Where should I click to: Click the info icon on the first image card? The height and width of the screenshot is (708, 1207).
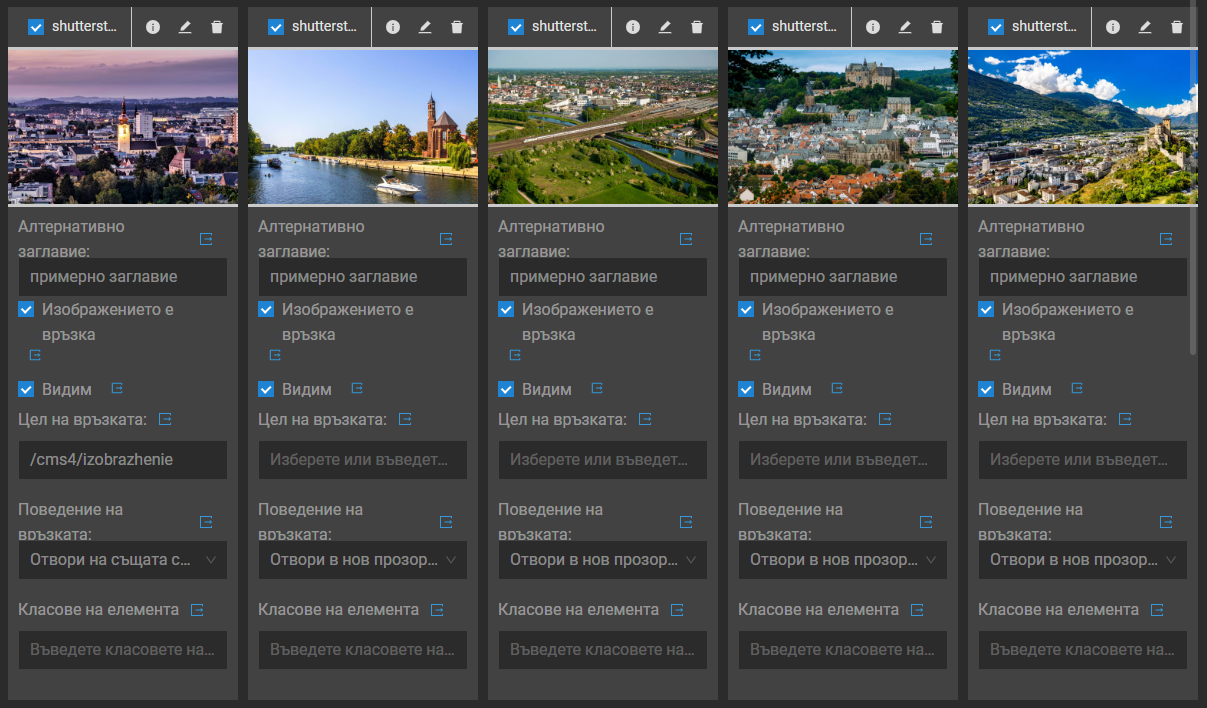coord(153,27)
